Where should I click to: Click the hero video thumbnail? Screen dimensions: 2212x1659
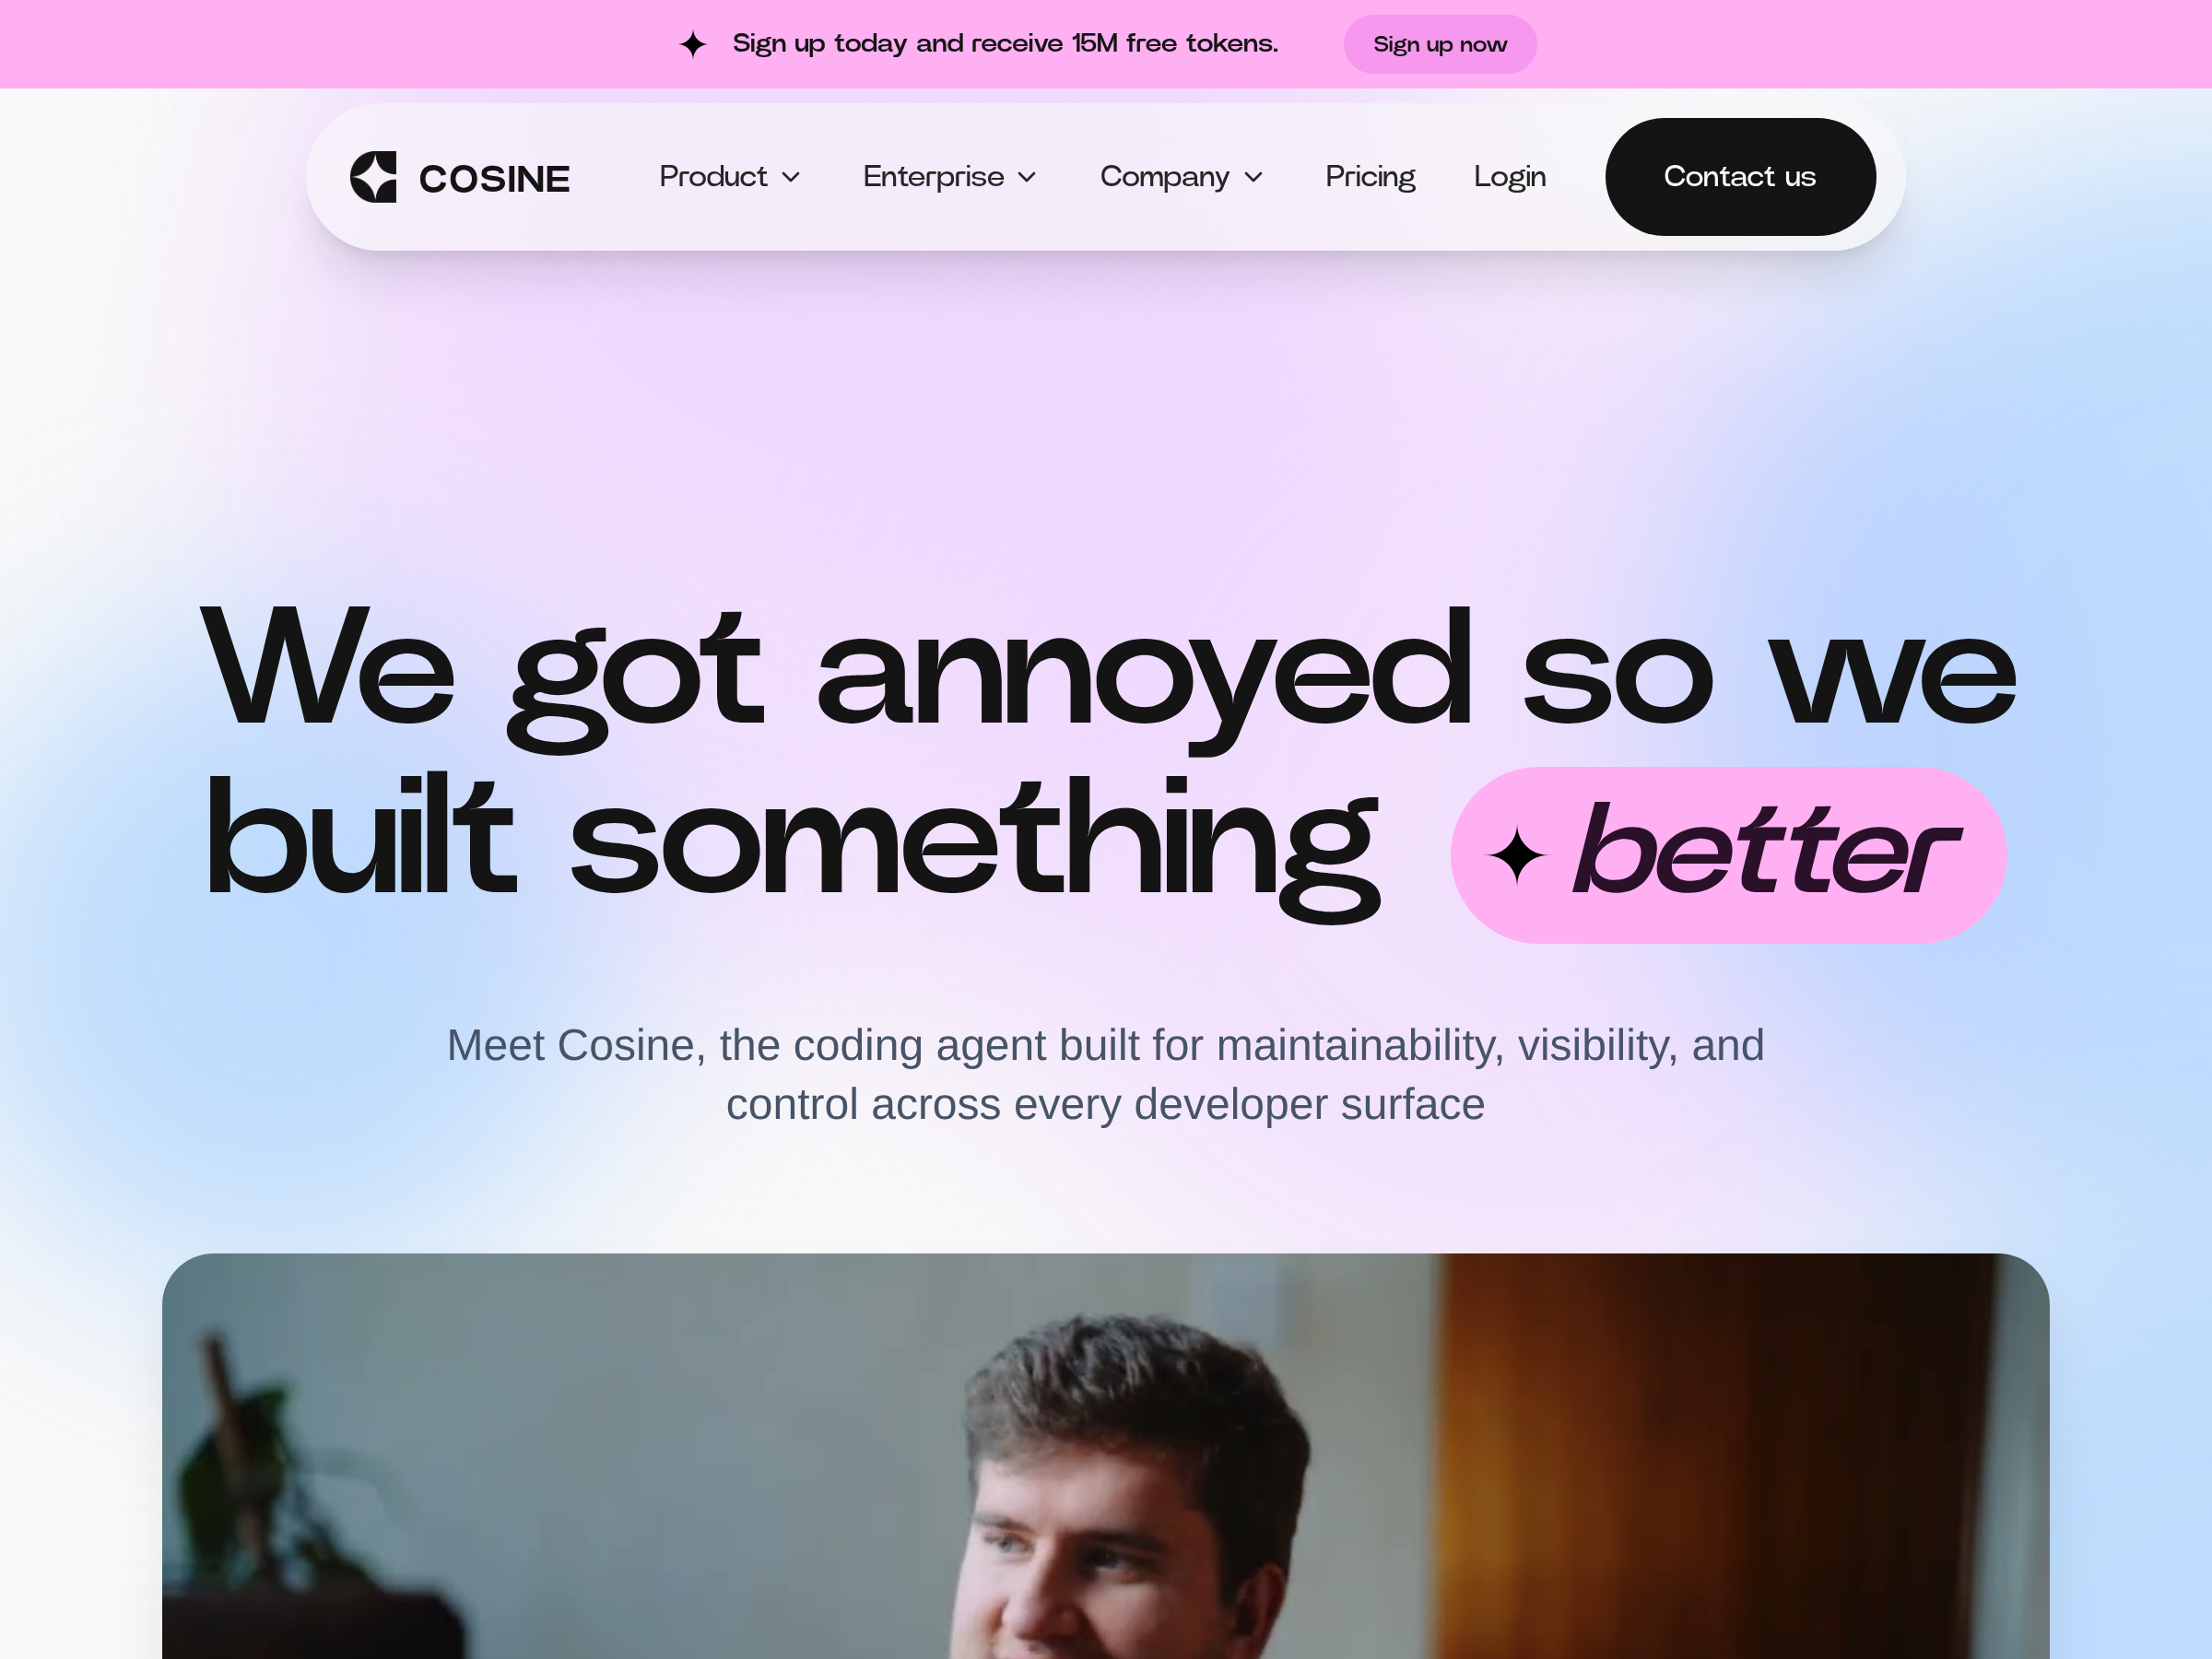pyautogui.click(x=1106, y=1456)
